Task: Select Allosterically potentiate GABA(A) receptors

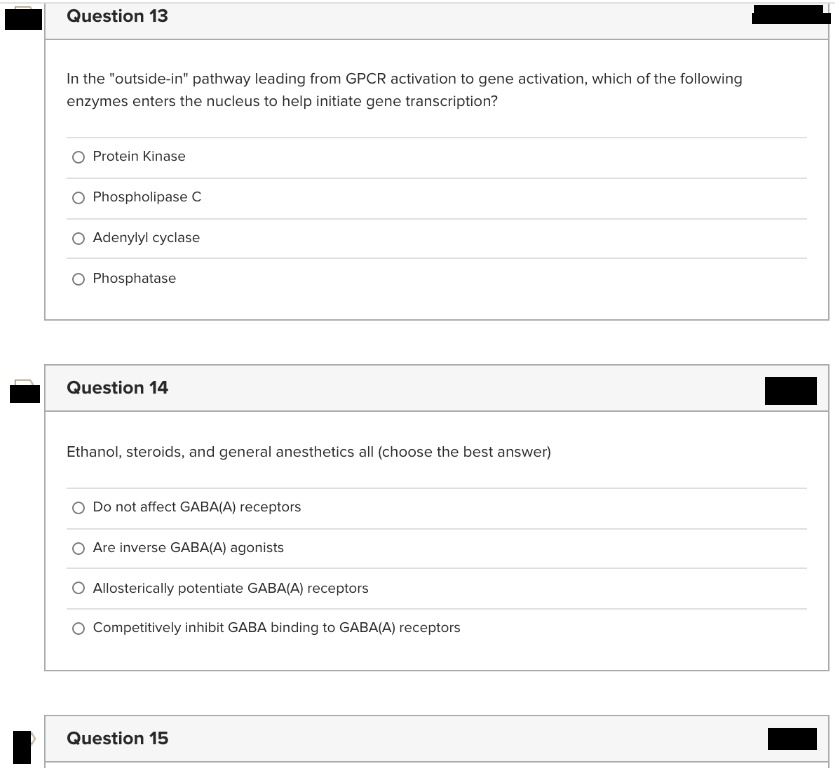Action: pos(78,588)
